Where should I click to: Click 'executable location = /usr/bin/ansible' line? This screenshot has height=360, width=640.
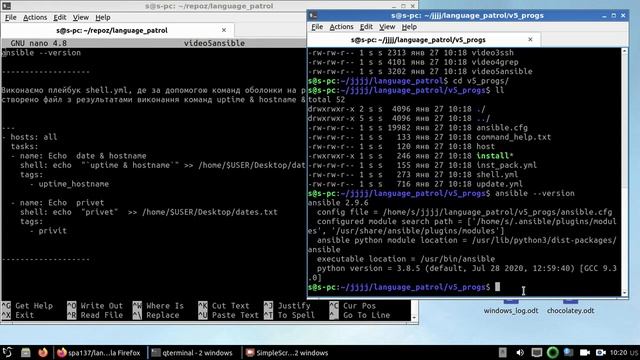point(406,259)
